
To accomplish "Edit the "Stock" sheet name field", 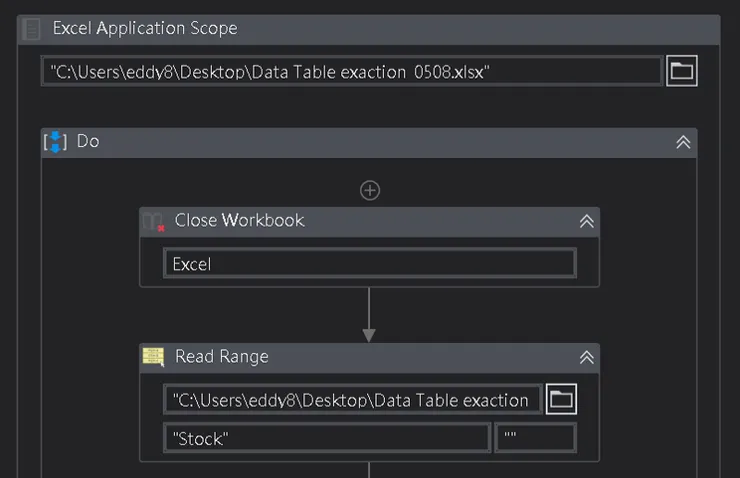I will coord(326,438).
